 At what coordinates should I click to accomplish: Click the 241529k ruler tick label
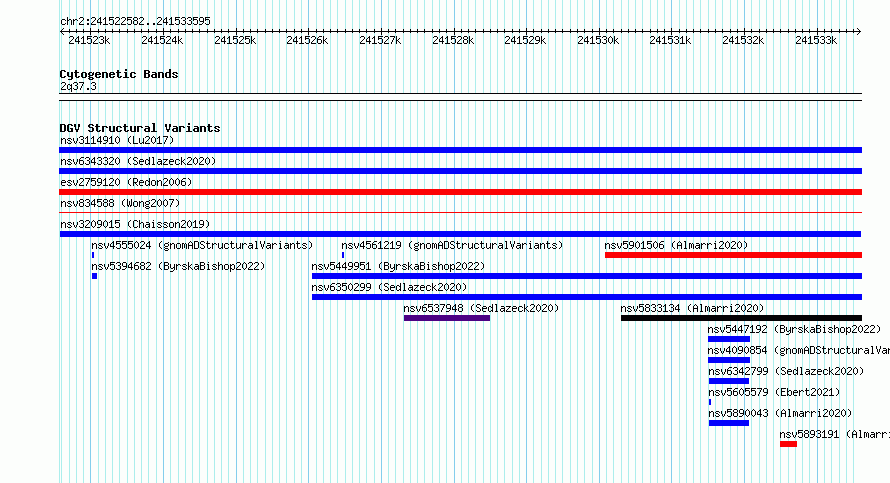tap(525, 40)
